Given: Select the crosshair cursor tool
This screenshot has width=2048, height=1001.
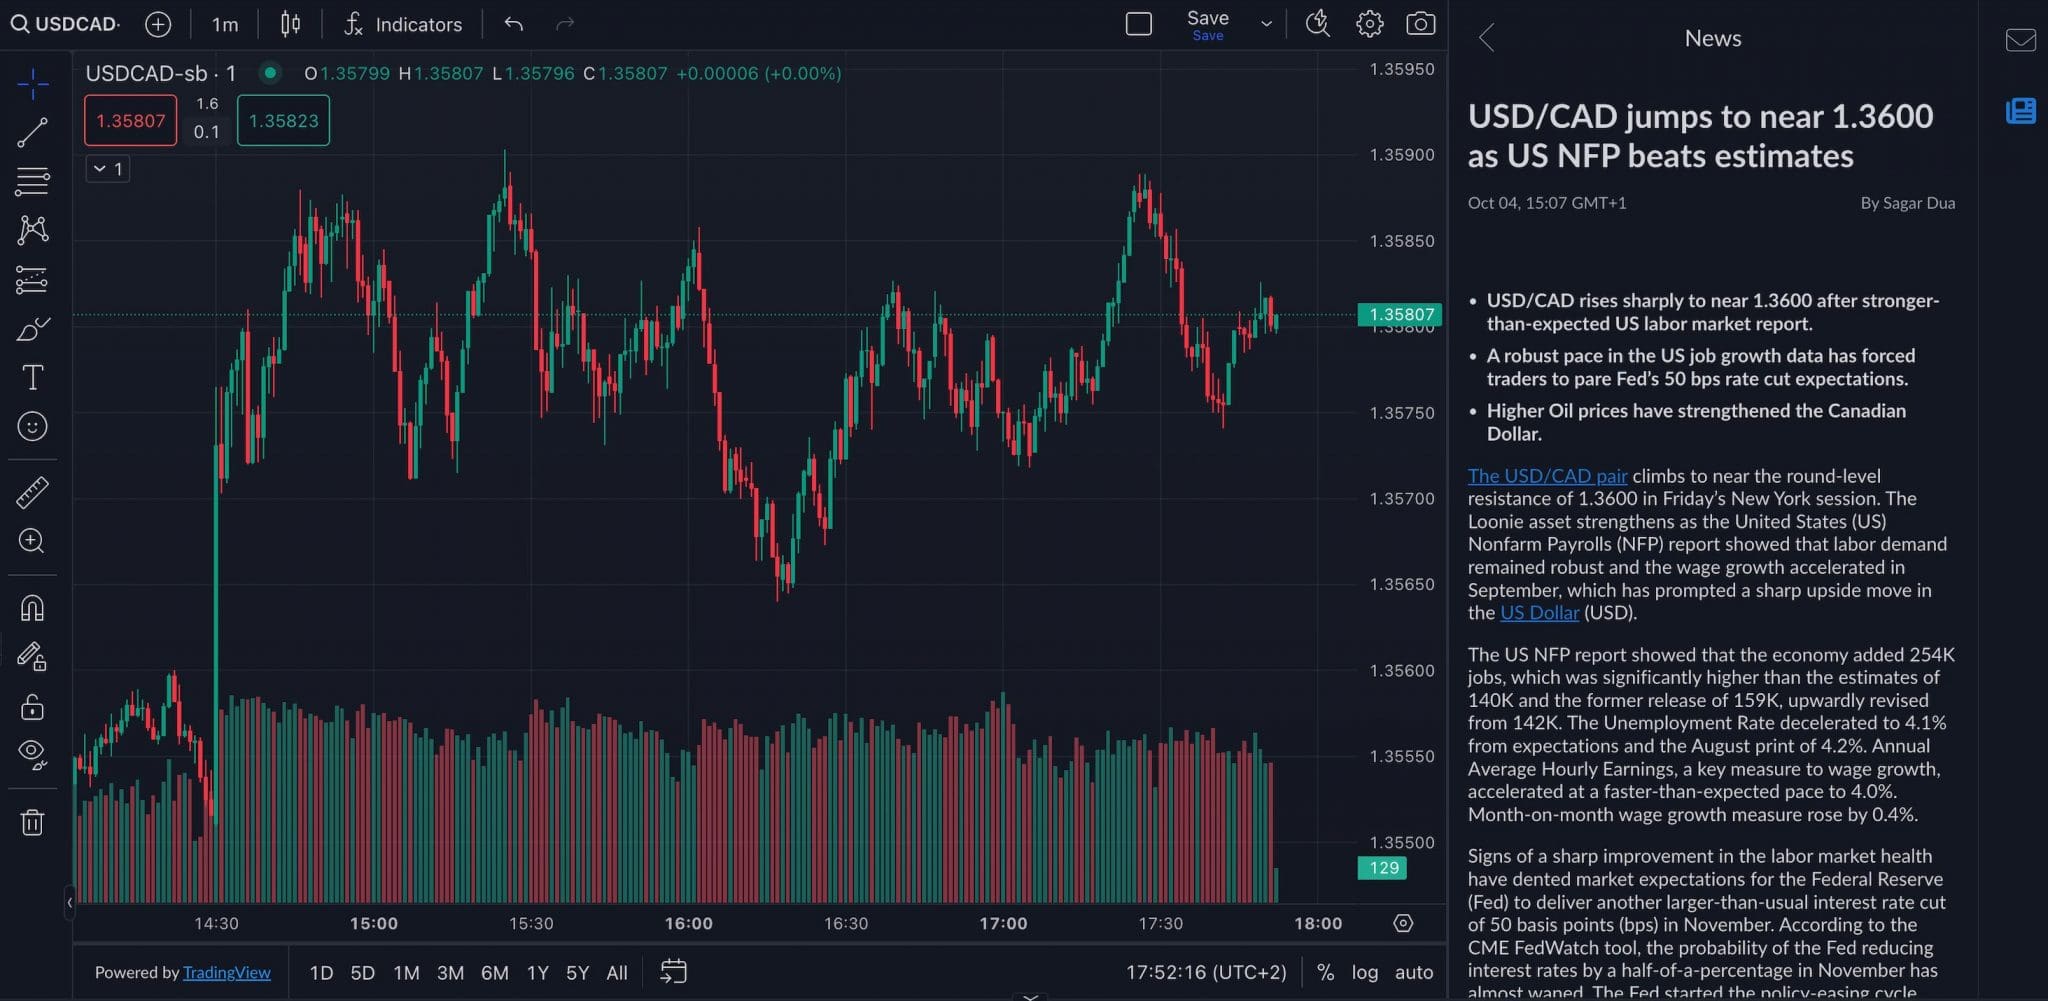Looking at the screenshot, I should click(x=33, y=84).
